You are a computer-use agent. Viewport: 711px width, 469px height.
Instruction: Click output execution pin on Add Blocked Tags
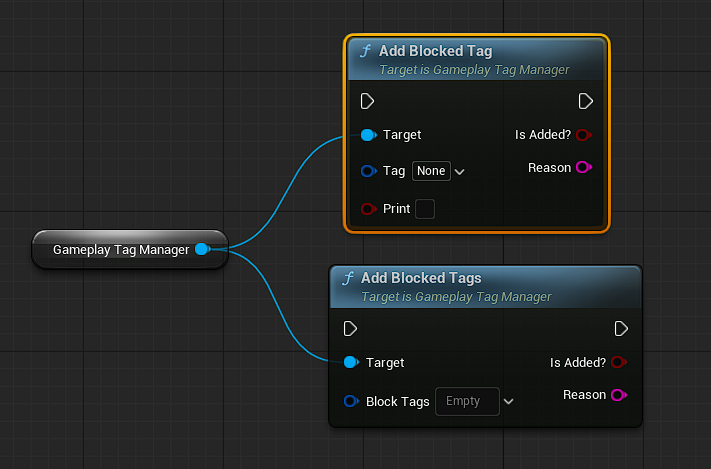[621, 329]
